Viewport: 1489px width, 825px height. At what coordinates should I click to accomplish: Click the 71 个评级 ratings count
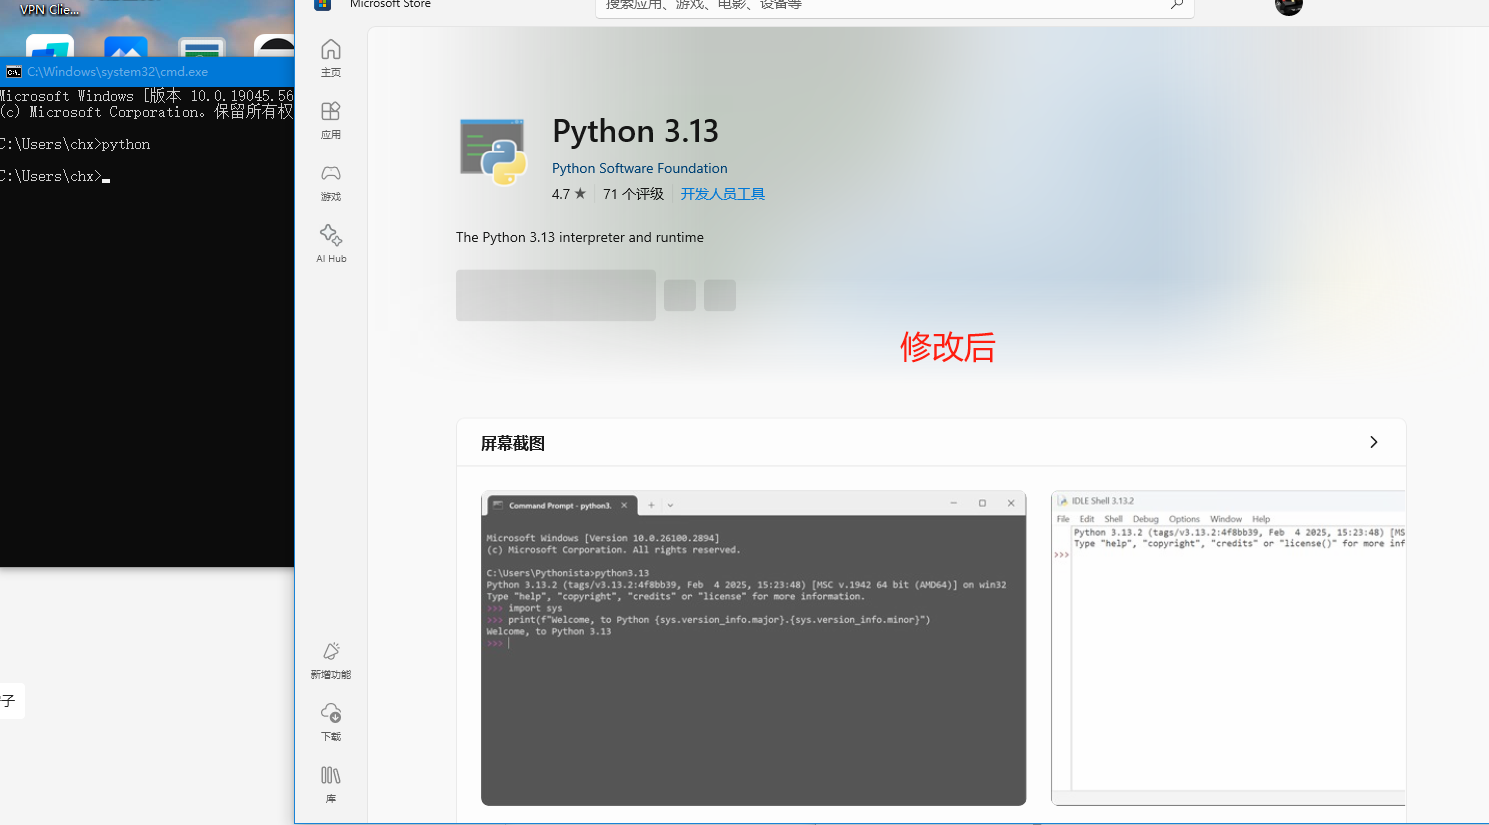(x=633, y=194)
